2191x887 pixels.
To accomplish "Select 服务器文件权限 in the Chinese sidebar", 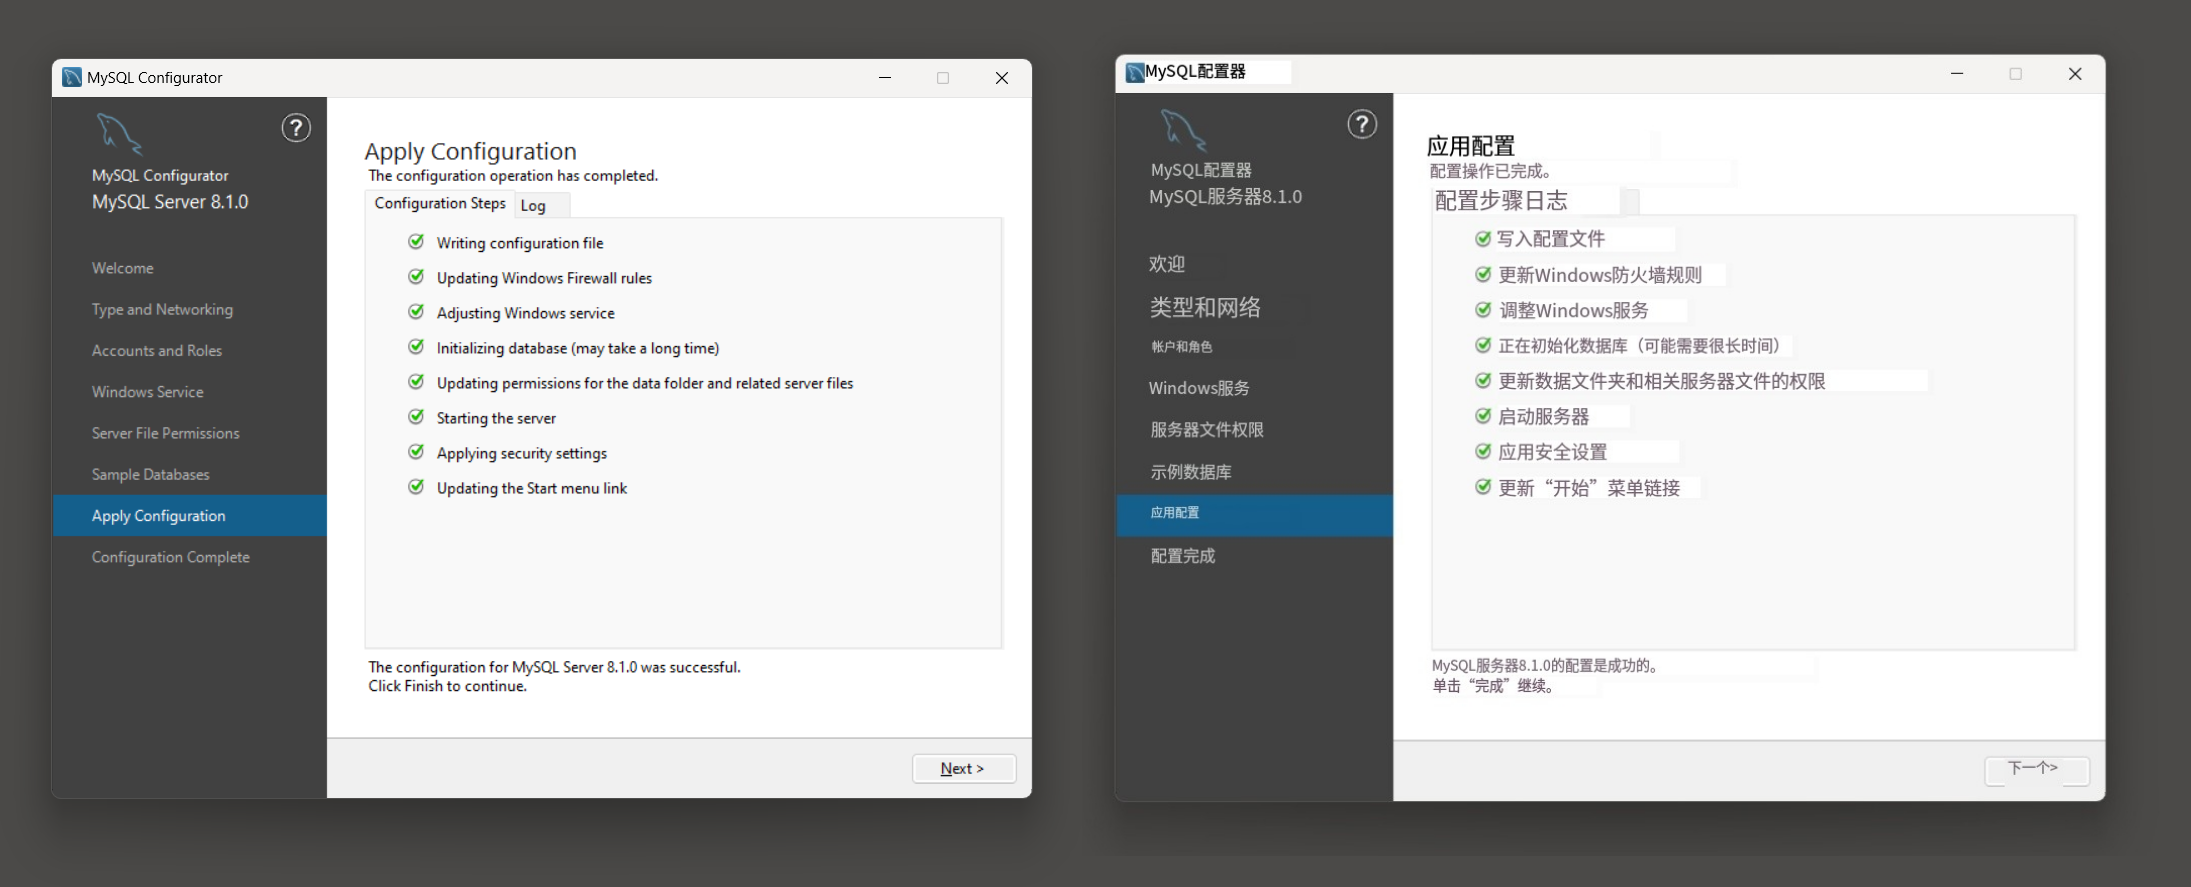I will [1207, 429].
